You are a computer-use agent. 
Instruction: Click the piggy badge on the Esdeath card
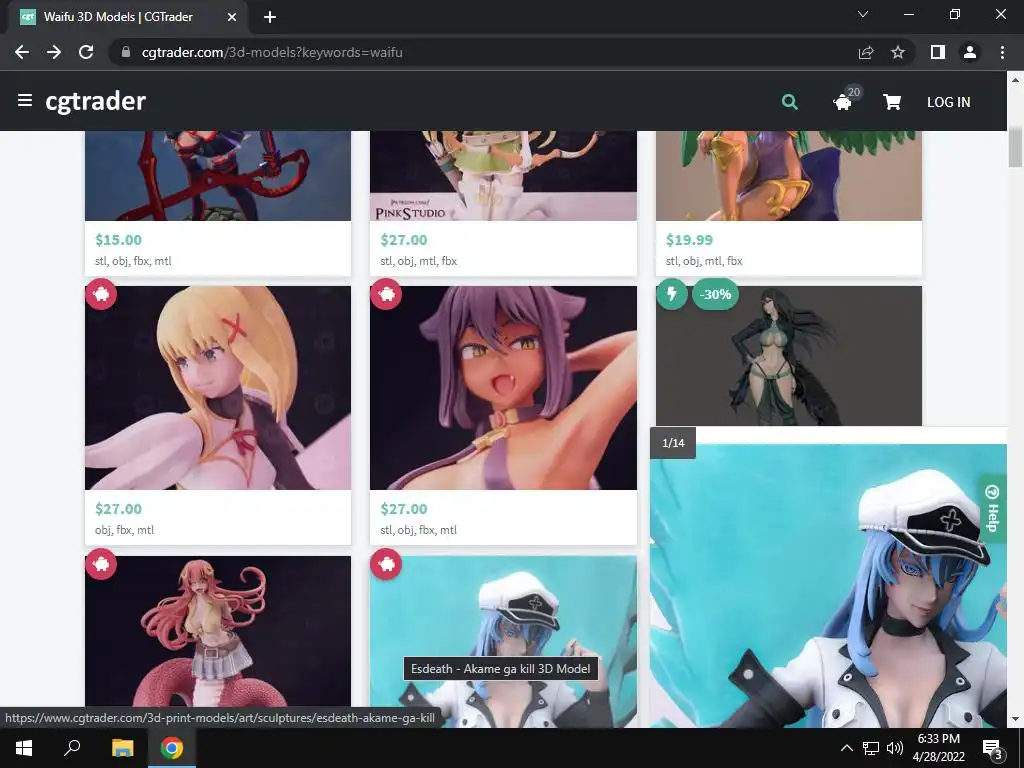coord(386,564)
